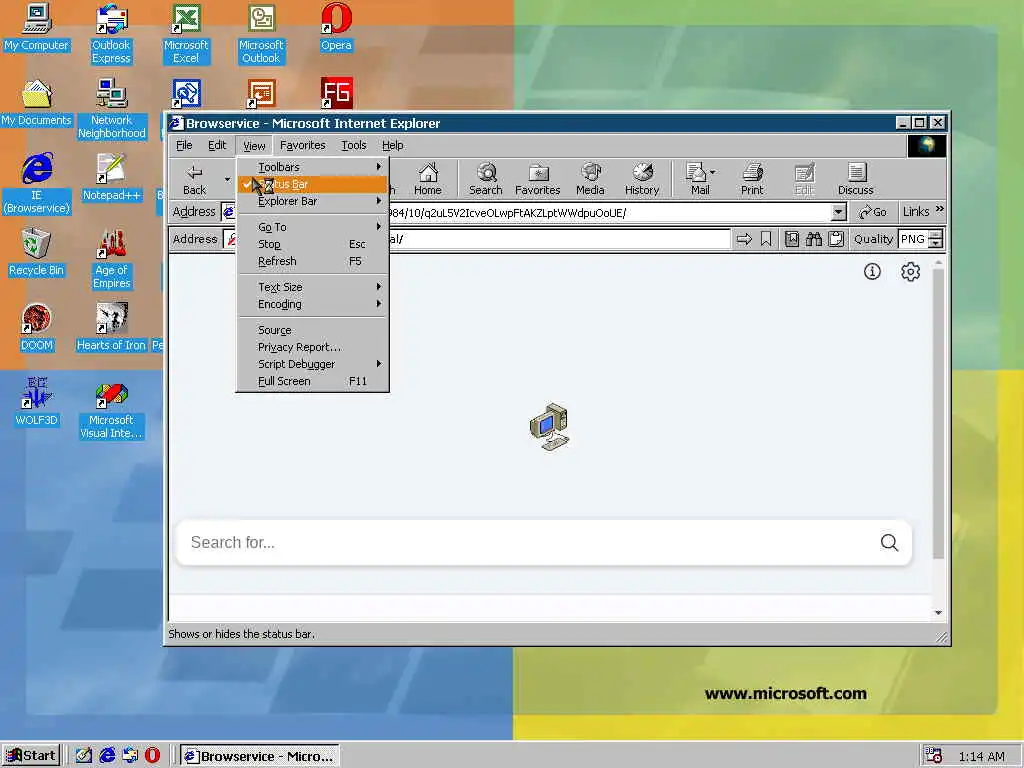Image resolution: width=1024 pixels, height=768 pixels.
Task: Click the Browservice bookmark icon
Action: [766, 239]
